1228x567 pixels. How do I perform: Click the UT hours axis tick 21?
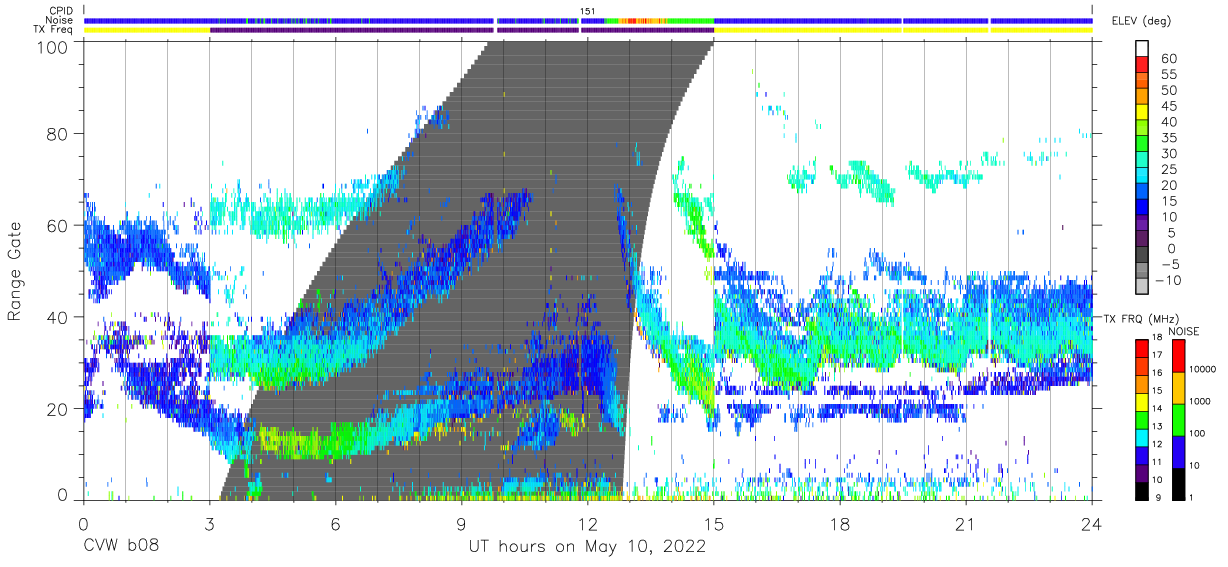click(965, 523)
